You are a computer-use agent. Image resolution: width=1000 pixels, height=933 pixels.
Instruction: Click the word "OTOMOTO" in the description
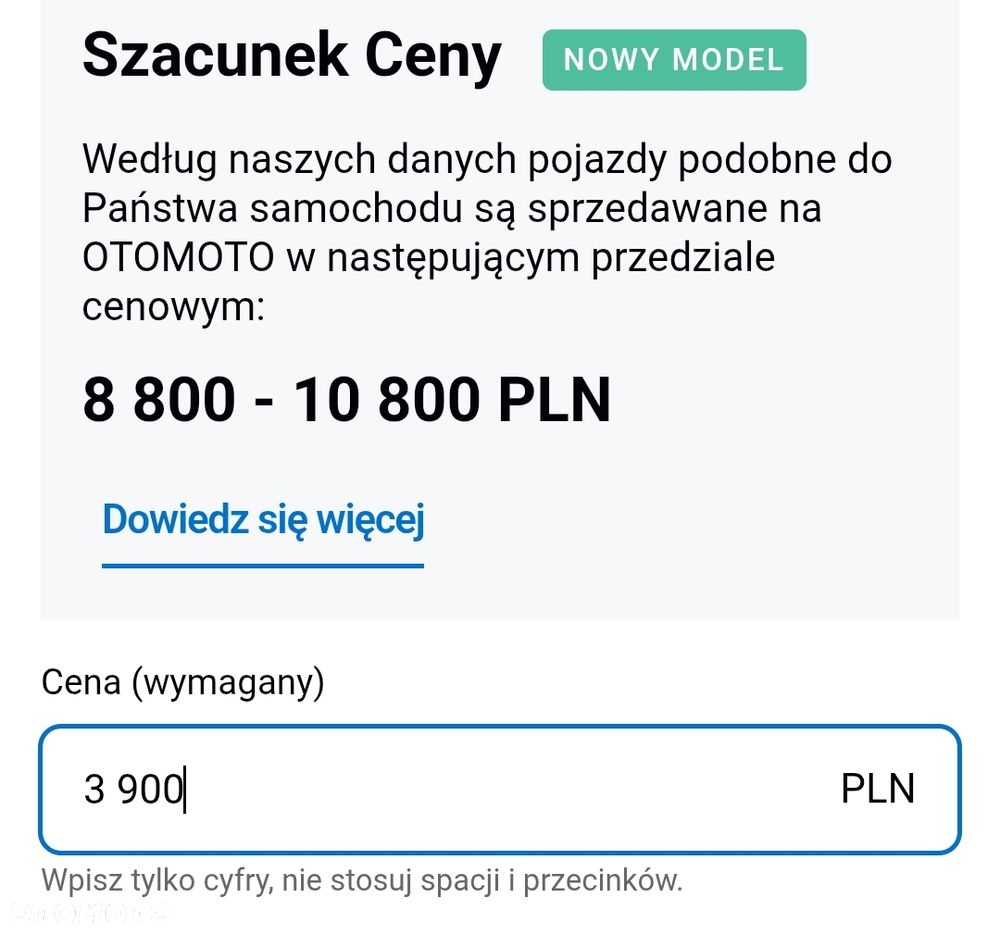[178, 258]
